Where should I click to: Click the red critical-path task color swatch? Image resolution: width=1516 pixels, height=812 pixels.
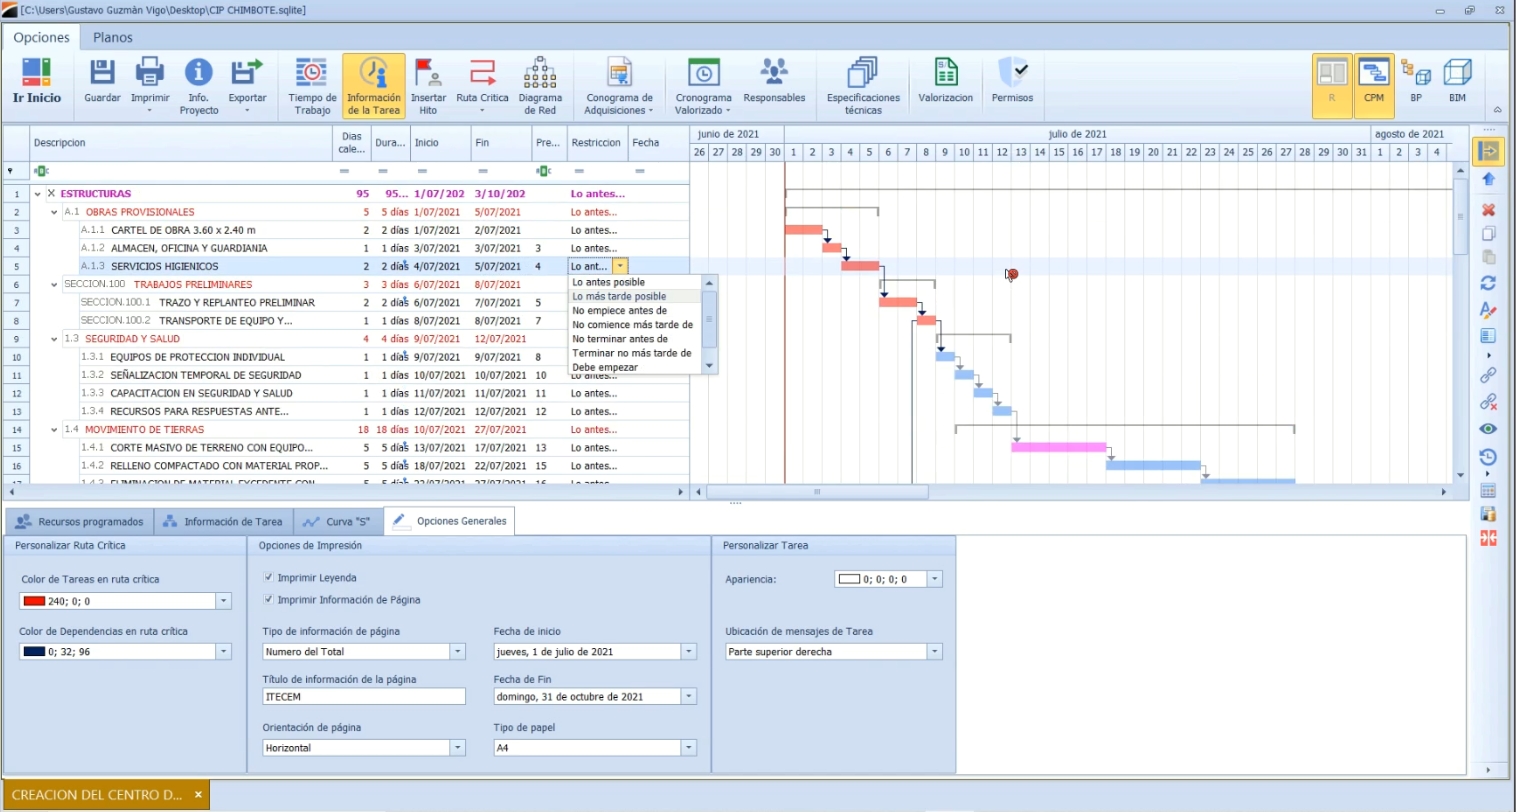(x=34, y=601)
